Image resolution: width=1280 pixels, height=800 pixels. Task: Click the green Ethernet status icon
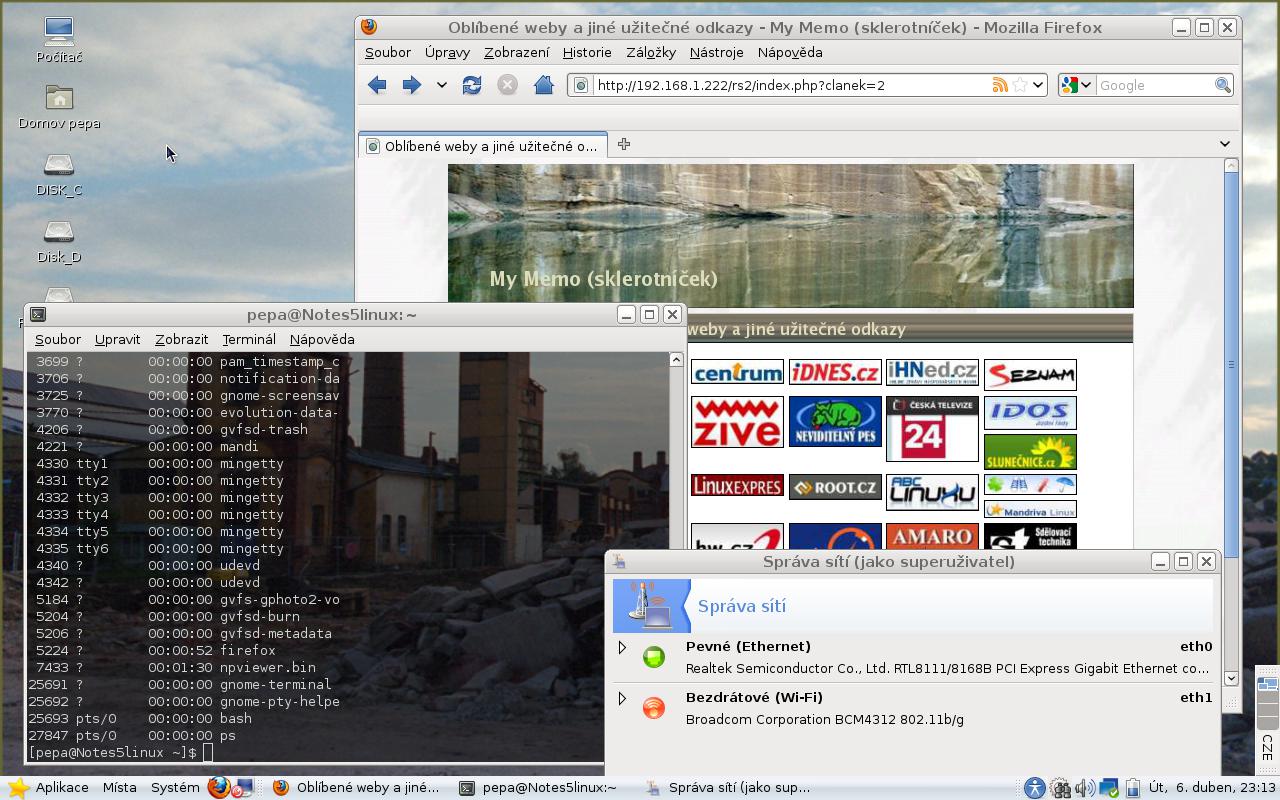coord(654,657)
